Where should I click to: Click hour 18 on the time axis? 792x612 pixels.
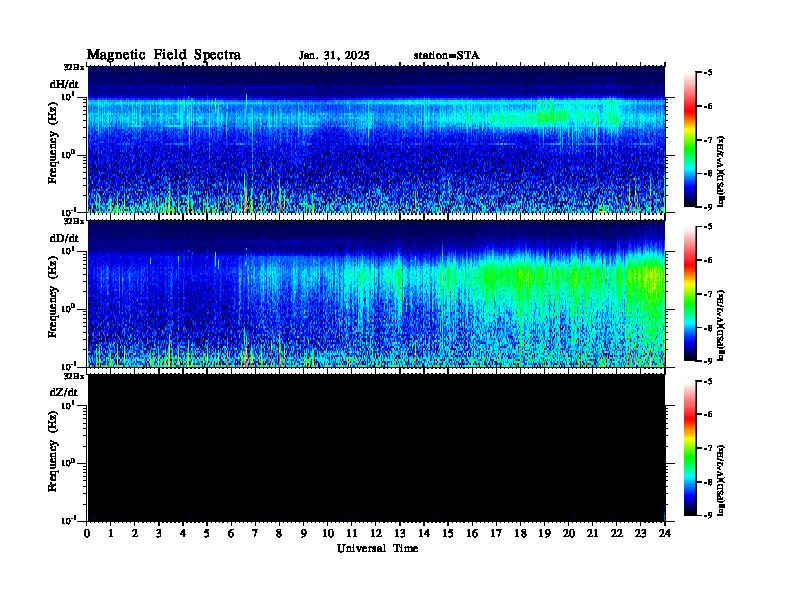click(x=520, y=534)
